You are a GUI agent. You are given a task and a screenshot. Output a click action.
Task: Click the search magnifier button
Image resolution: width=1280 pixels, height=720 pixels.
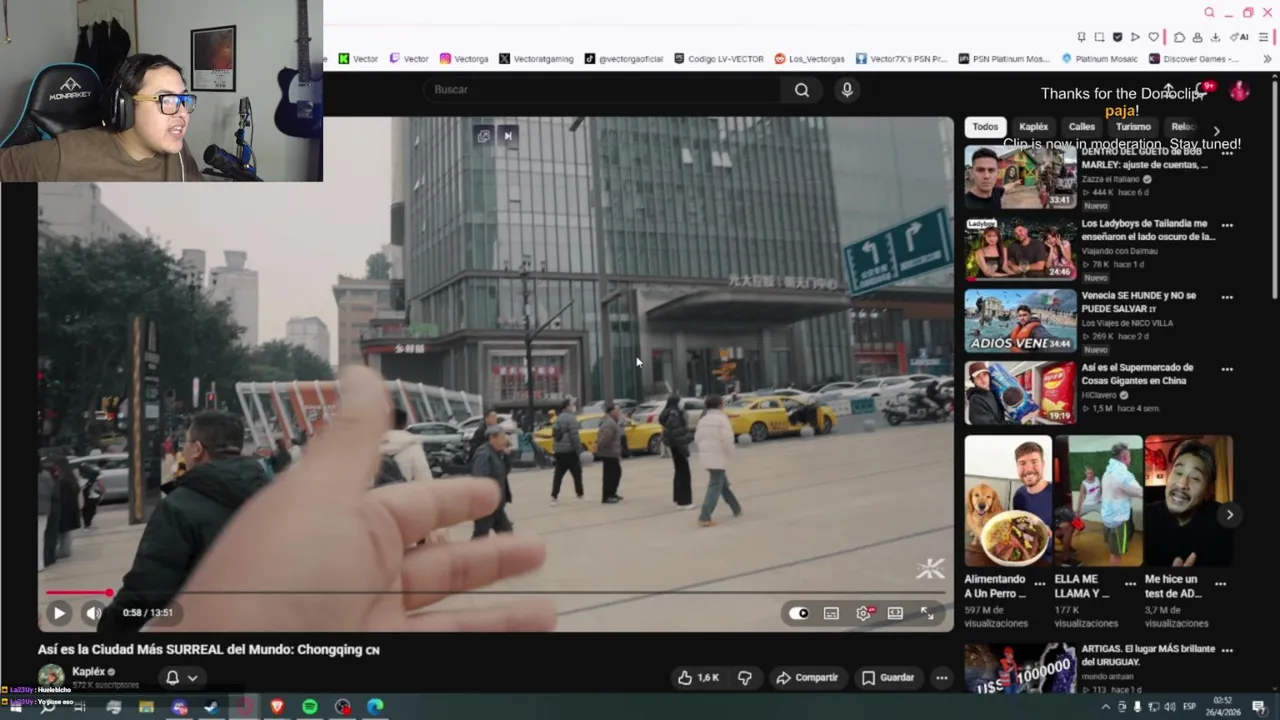pyautogui.click(x=802, y=90)
